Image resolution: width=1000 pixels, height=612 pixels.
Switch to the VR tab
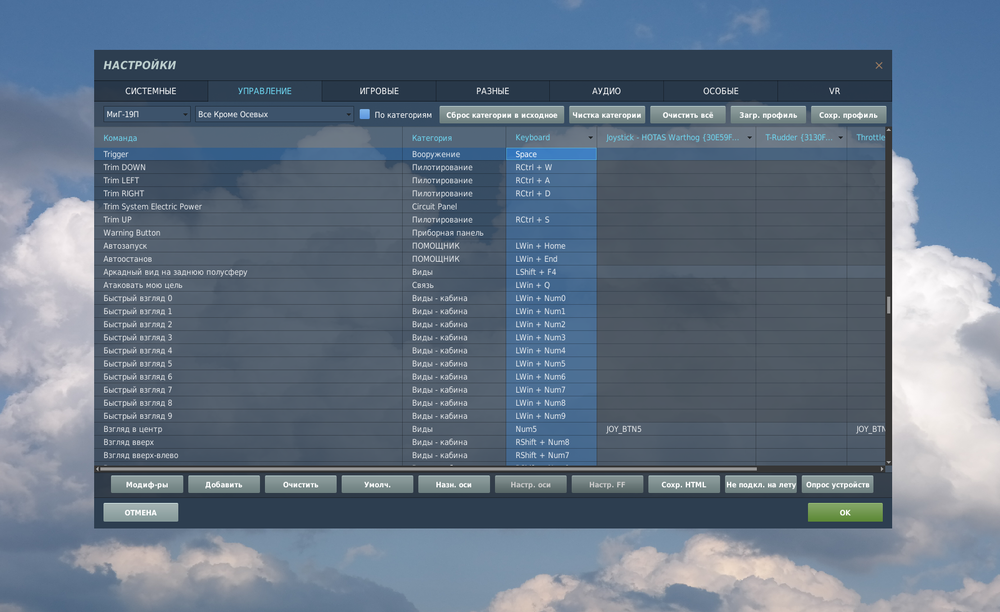(835, 90)
